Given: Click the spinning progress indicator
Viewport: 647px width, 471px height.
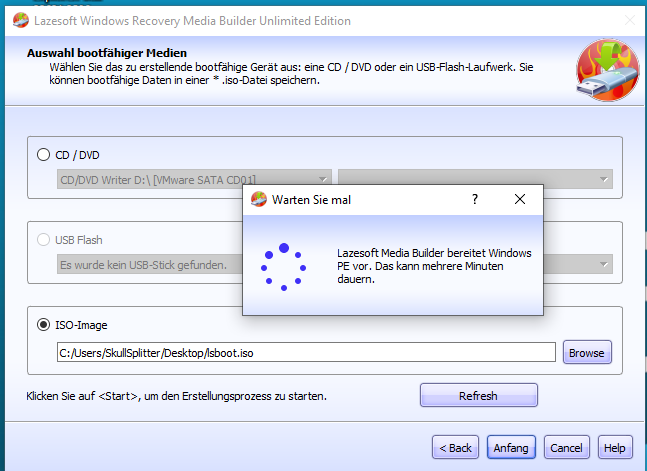Looking at the screenshot, I should [x=283, y=267].
